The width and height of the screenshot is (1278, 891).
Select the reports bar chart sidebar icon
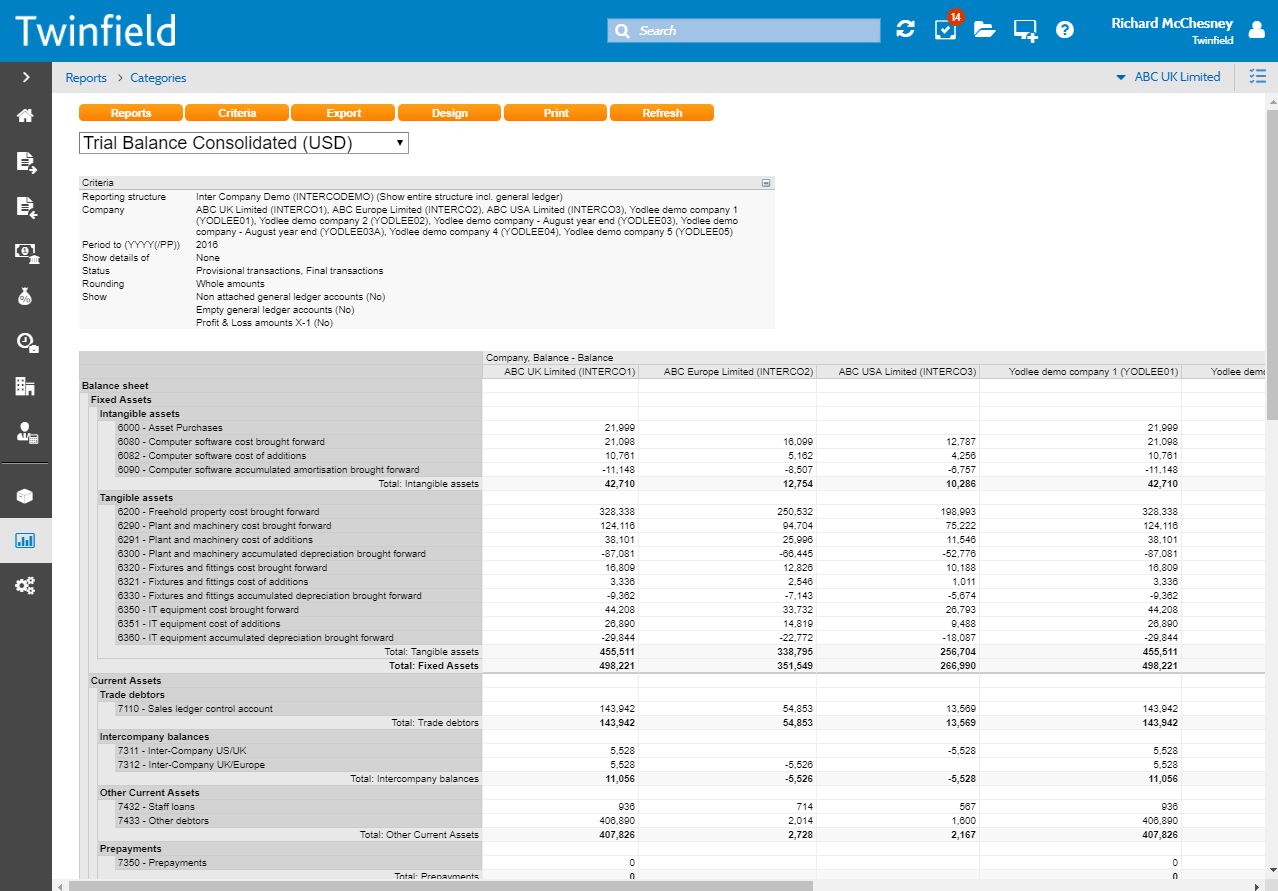click(26, 541)
